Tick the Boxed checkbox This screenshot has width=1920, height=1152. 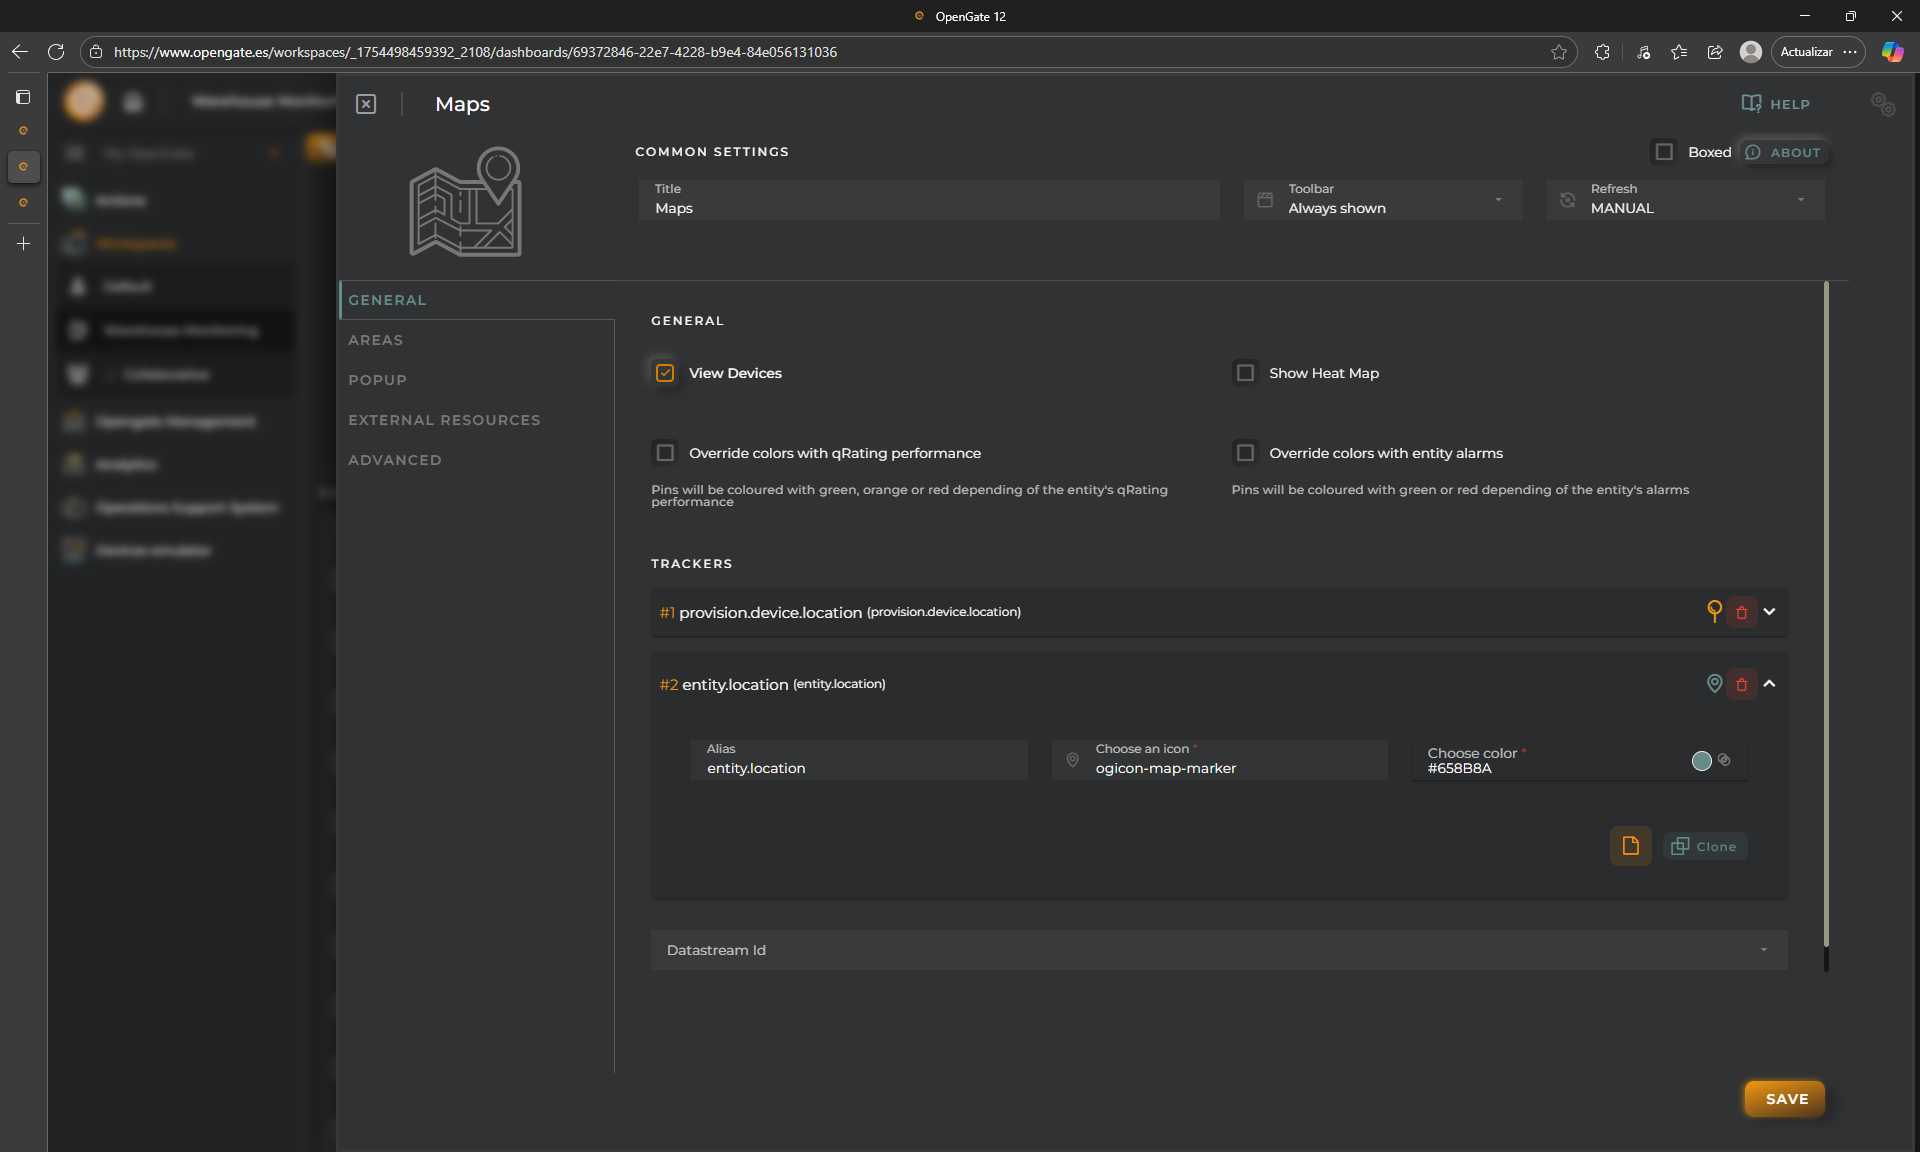pos(1664,152)
